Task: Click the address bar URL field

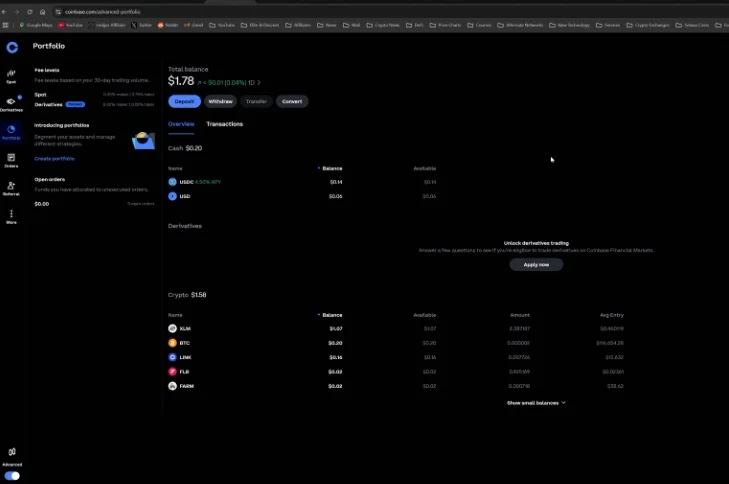Action: pyautogui.click(x=103, y=12)
